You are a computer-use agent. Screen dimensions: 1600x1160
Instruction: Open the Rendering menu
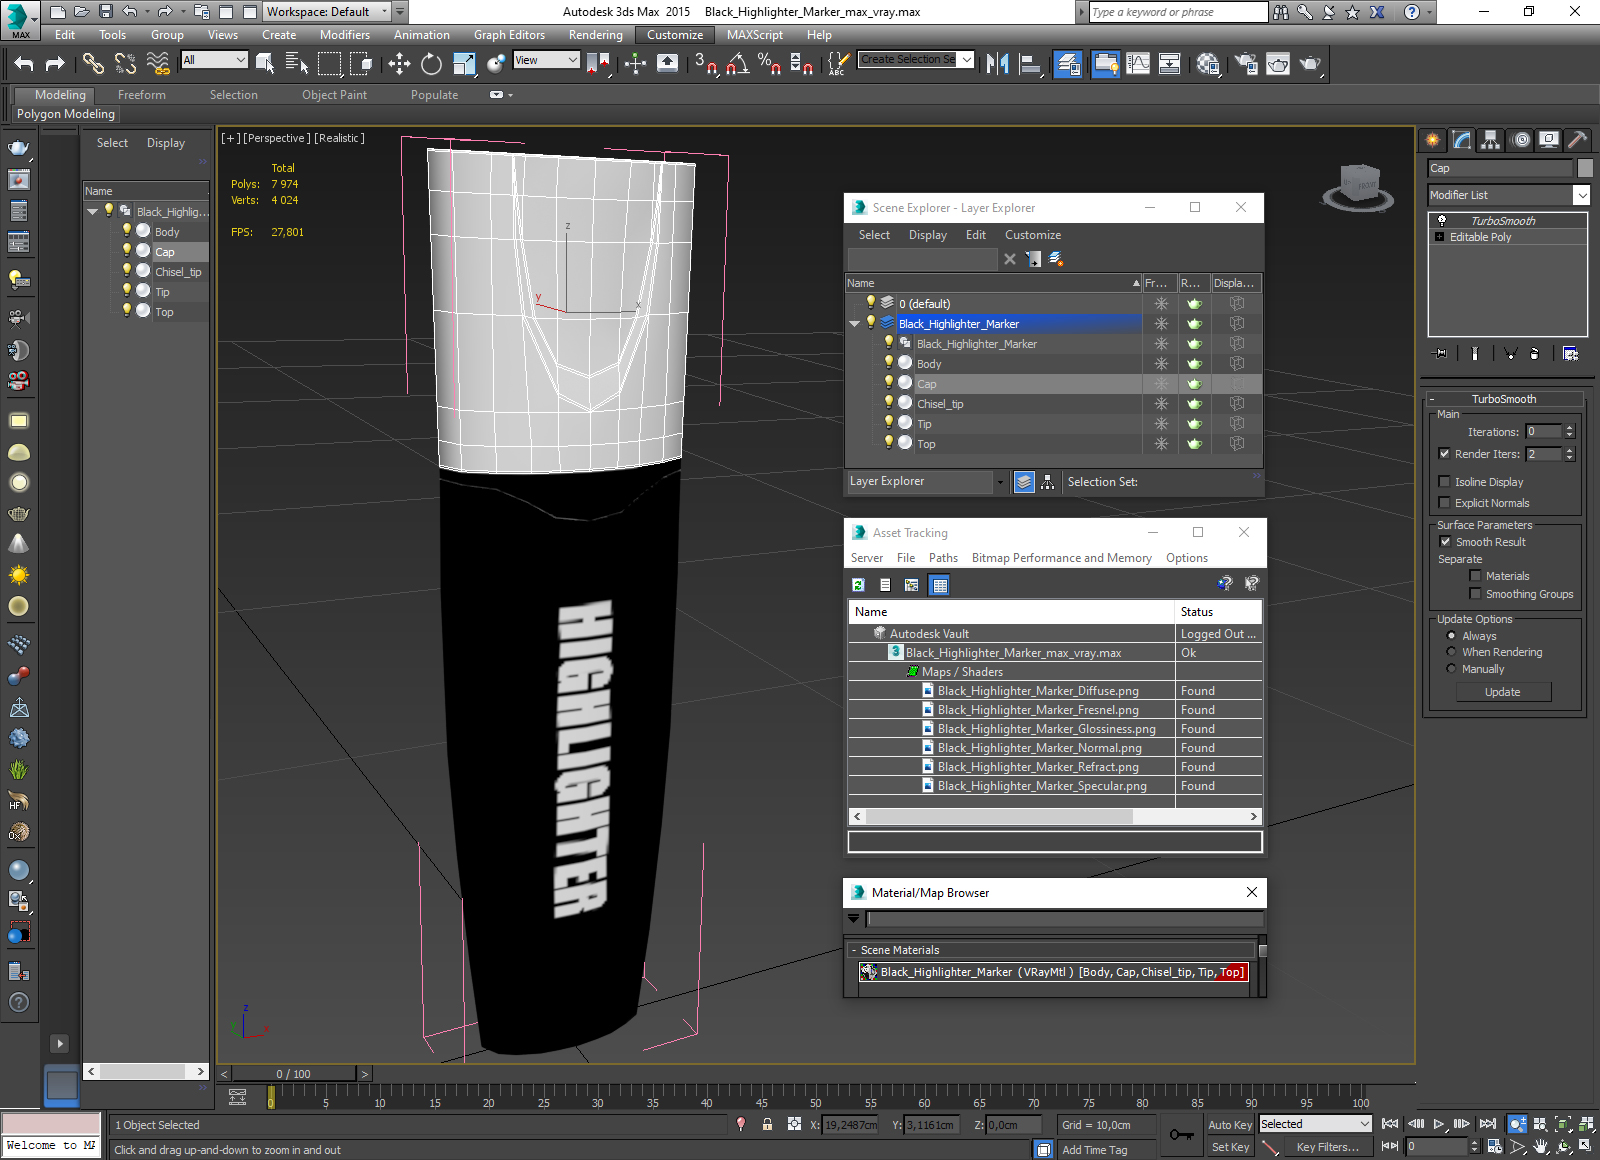pyautogui.click(x=595, y=35)
